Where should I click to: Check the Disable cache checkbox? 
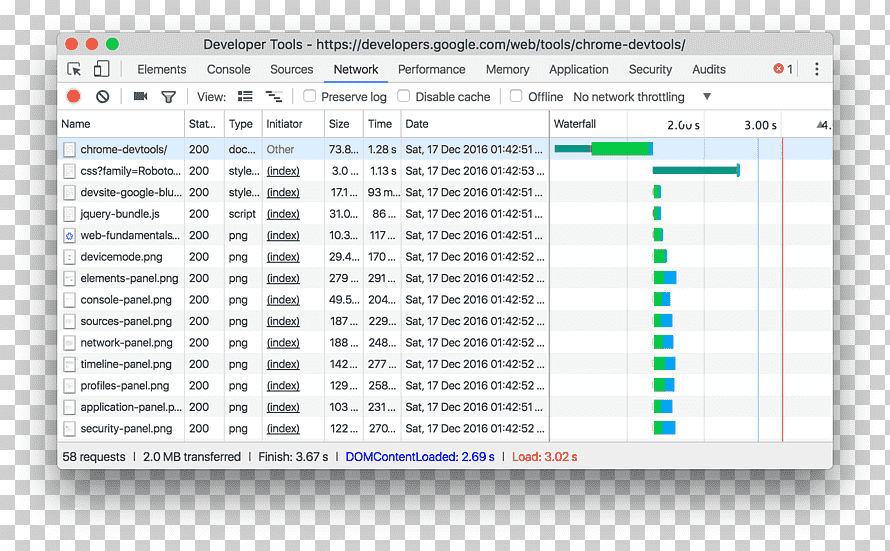point(404,96)
